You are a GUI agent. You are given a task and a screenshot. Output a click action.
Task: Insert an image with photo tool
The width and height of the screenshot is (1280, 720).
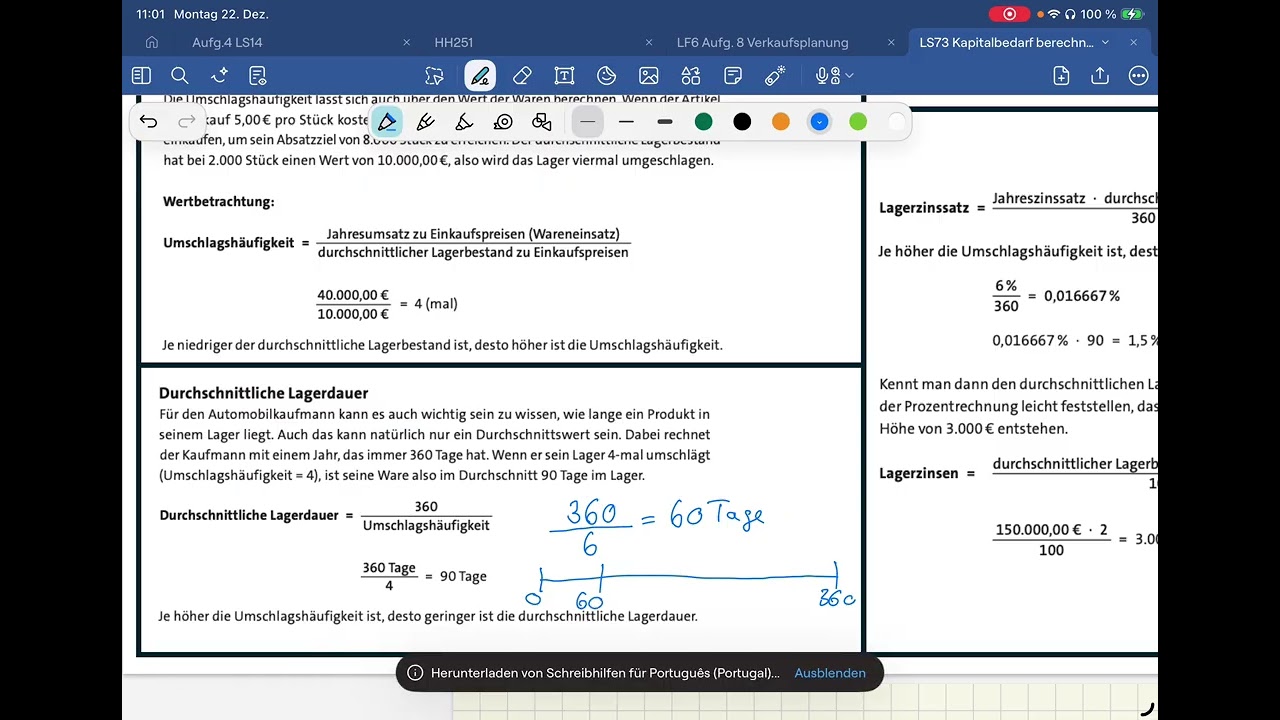649,76
